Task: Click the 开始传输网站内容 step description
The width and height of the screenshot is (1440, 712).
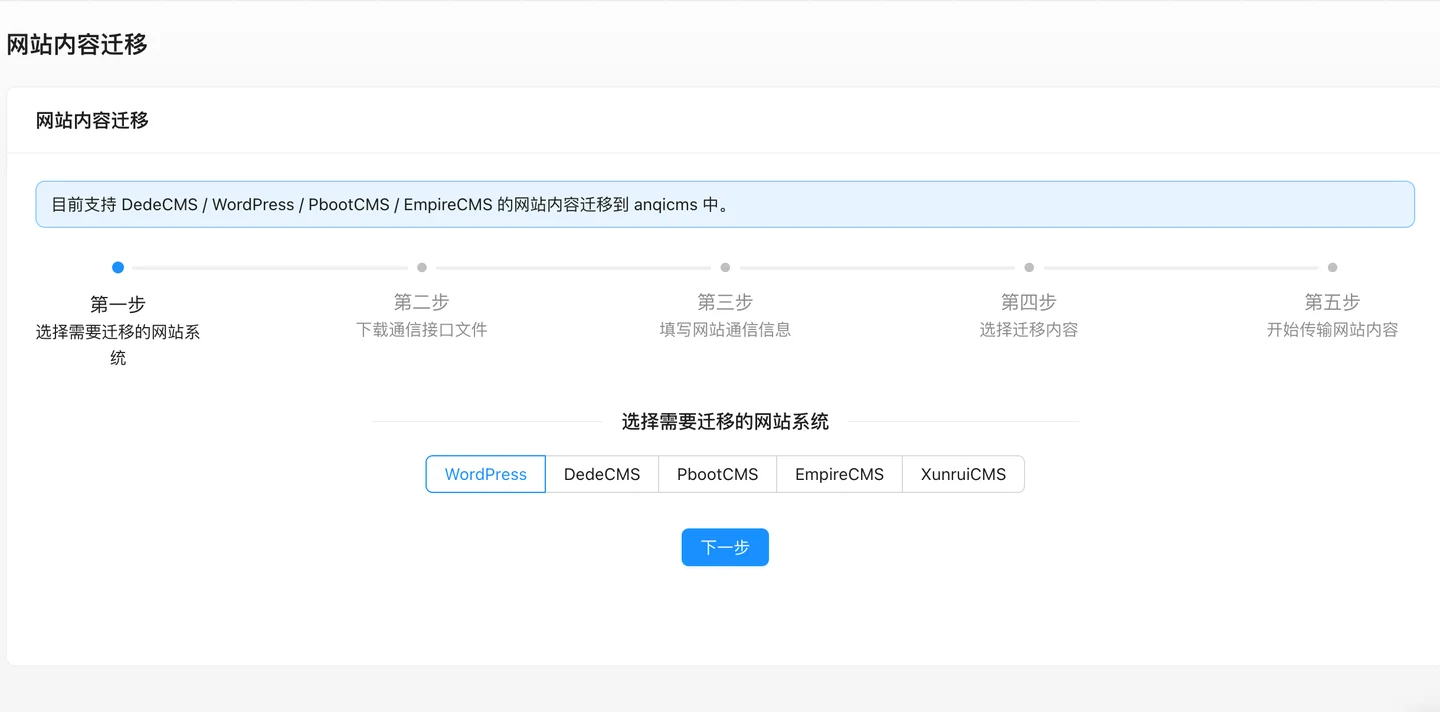Action: click(x=1332, y=329)
